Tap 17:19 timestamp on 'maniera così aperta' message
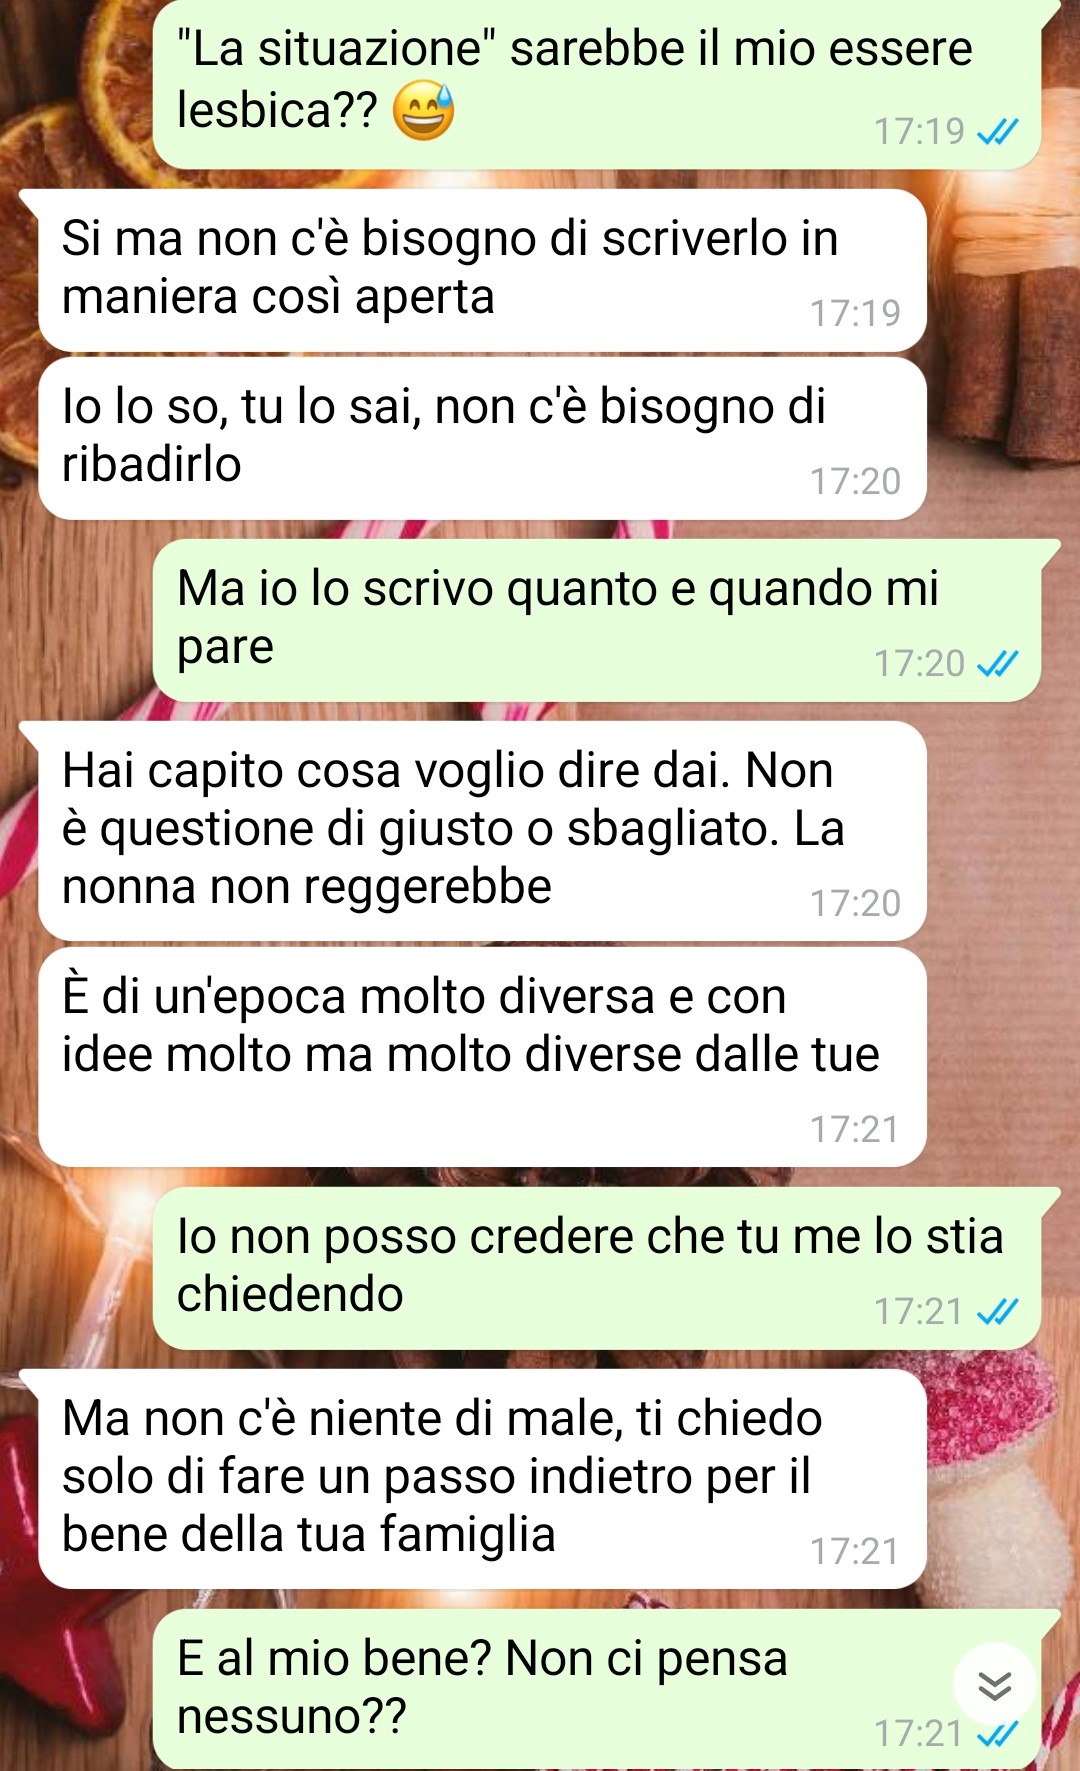 (855, 313)
